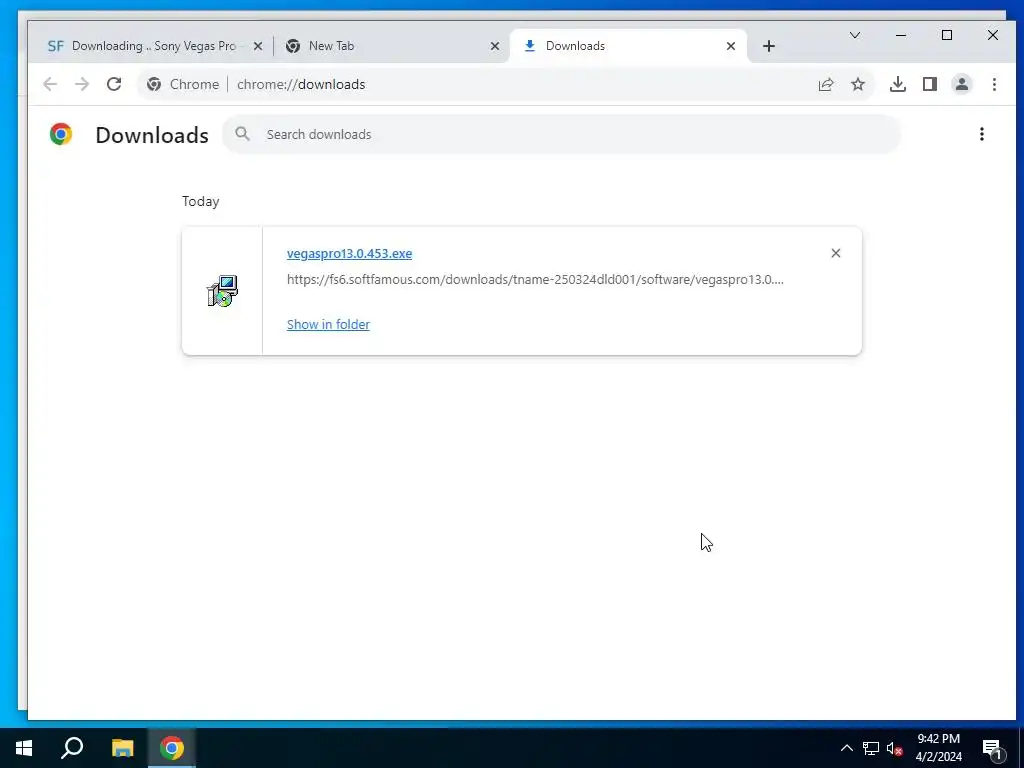Minimize the Chrome window

(x=901, y=35)
